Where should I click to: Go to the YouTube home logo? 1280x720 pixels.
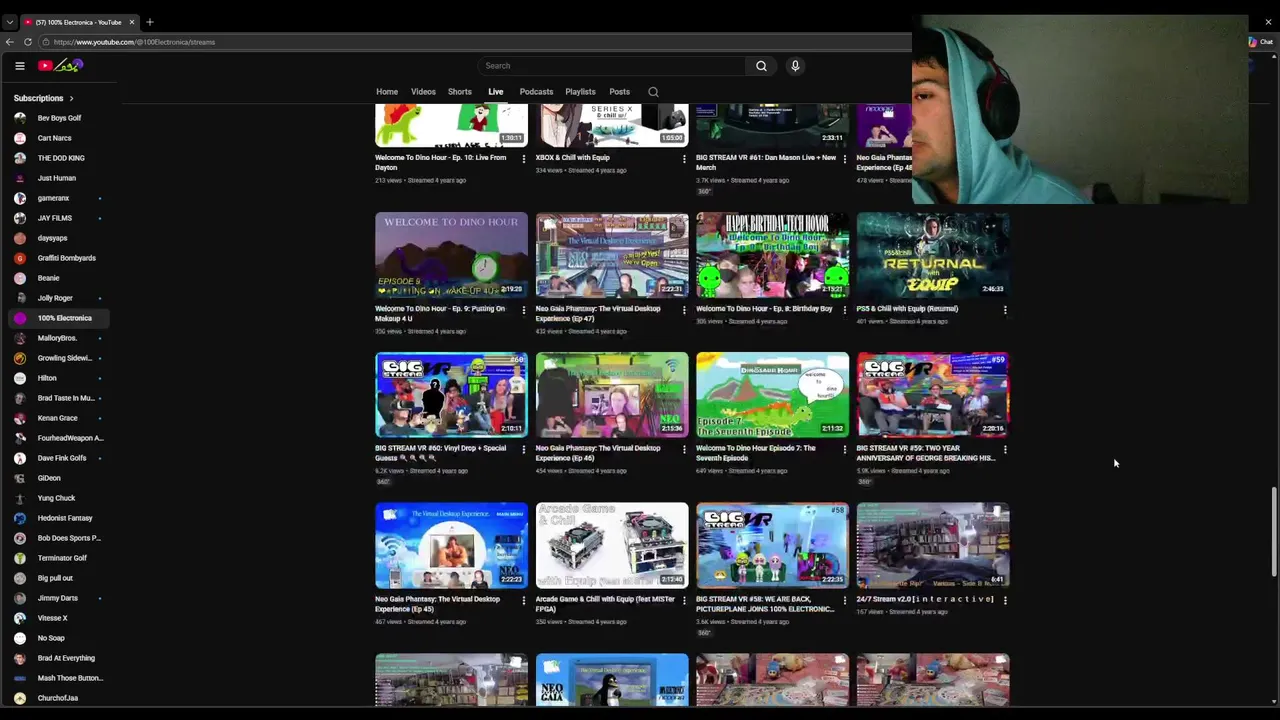coord(61,66)
